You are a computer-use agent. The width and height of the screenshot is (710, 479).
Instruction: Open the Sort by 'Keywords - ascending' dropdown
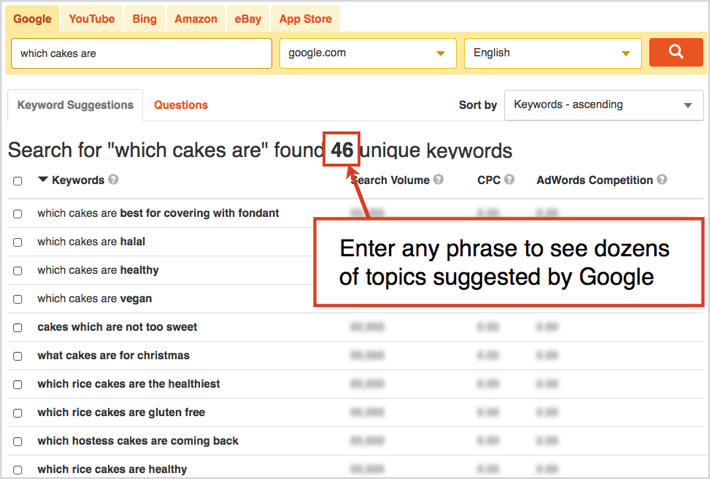click(604, 105)
